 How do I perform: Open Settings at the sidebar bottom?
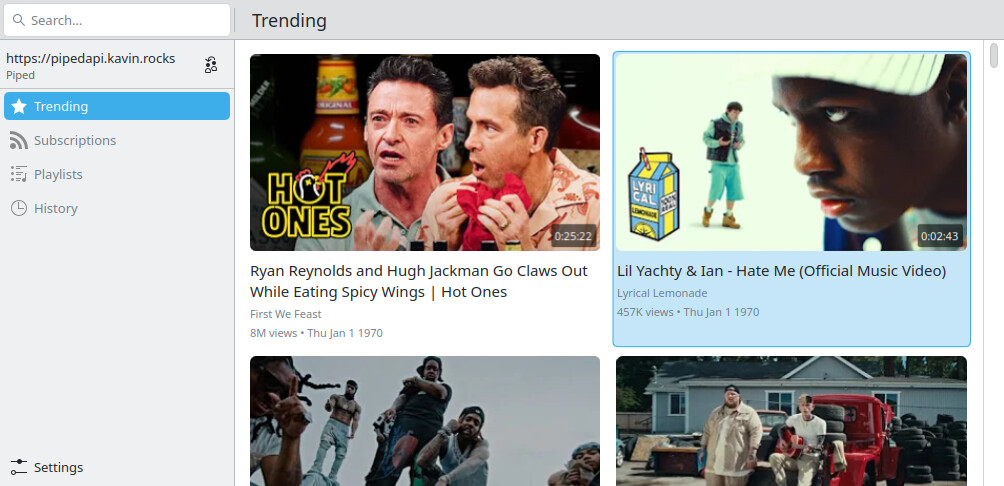pos(117,467)
